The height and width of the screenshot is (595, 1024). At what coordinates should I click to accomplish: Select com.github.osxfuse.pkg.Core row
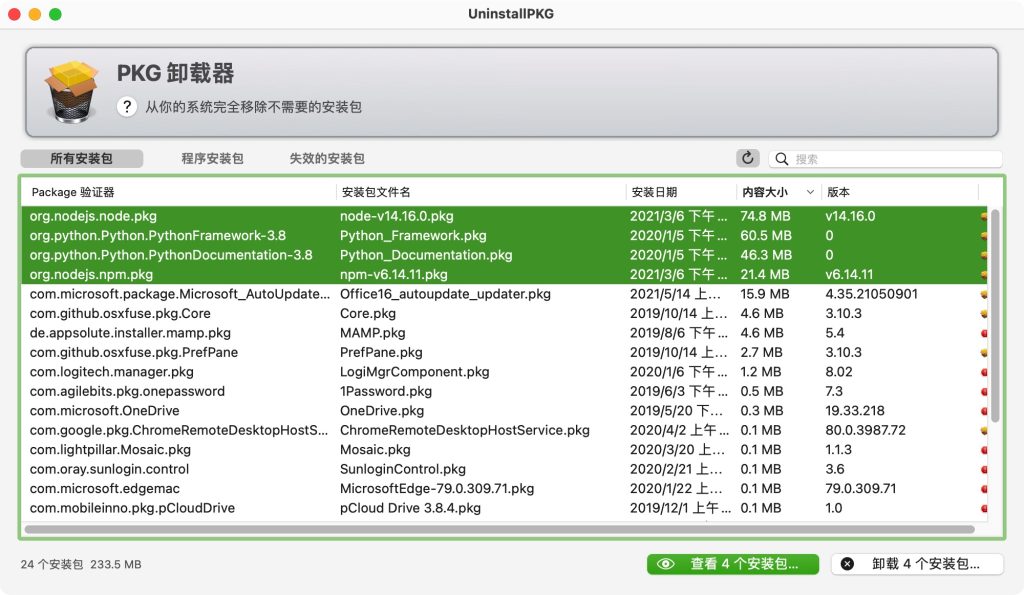click(504, 314)
